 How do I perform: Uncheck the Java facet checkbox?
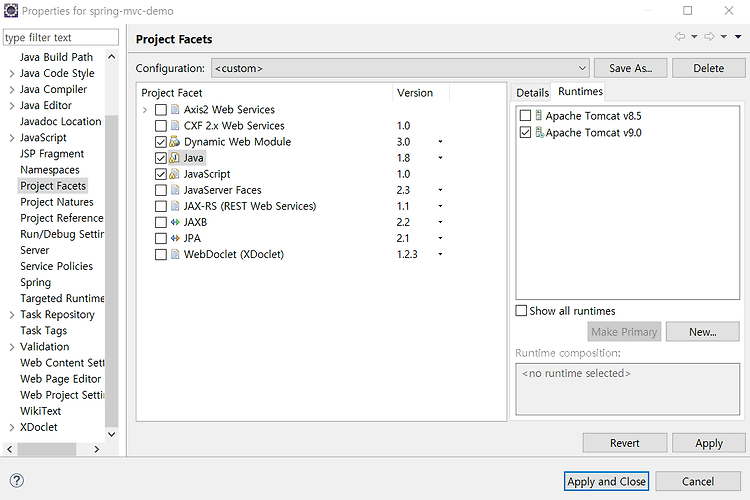161,158
